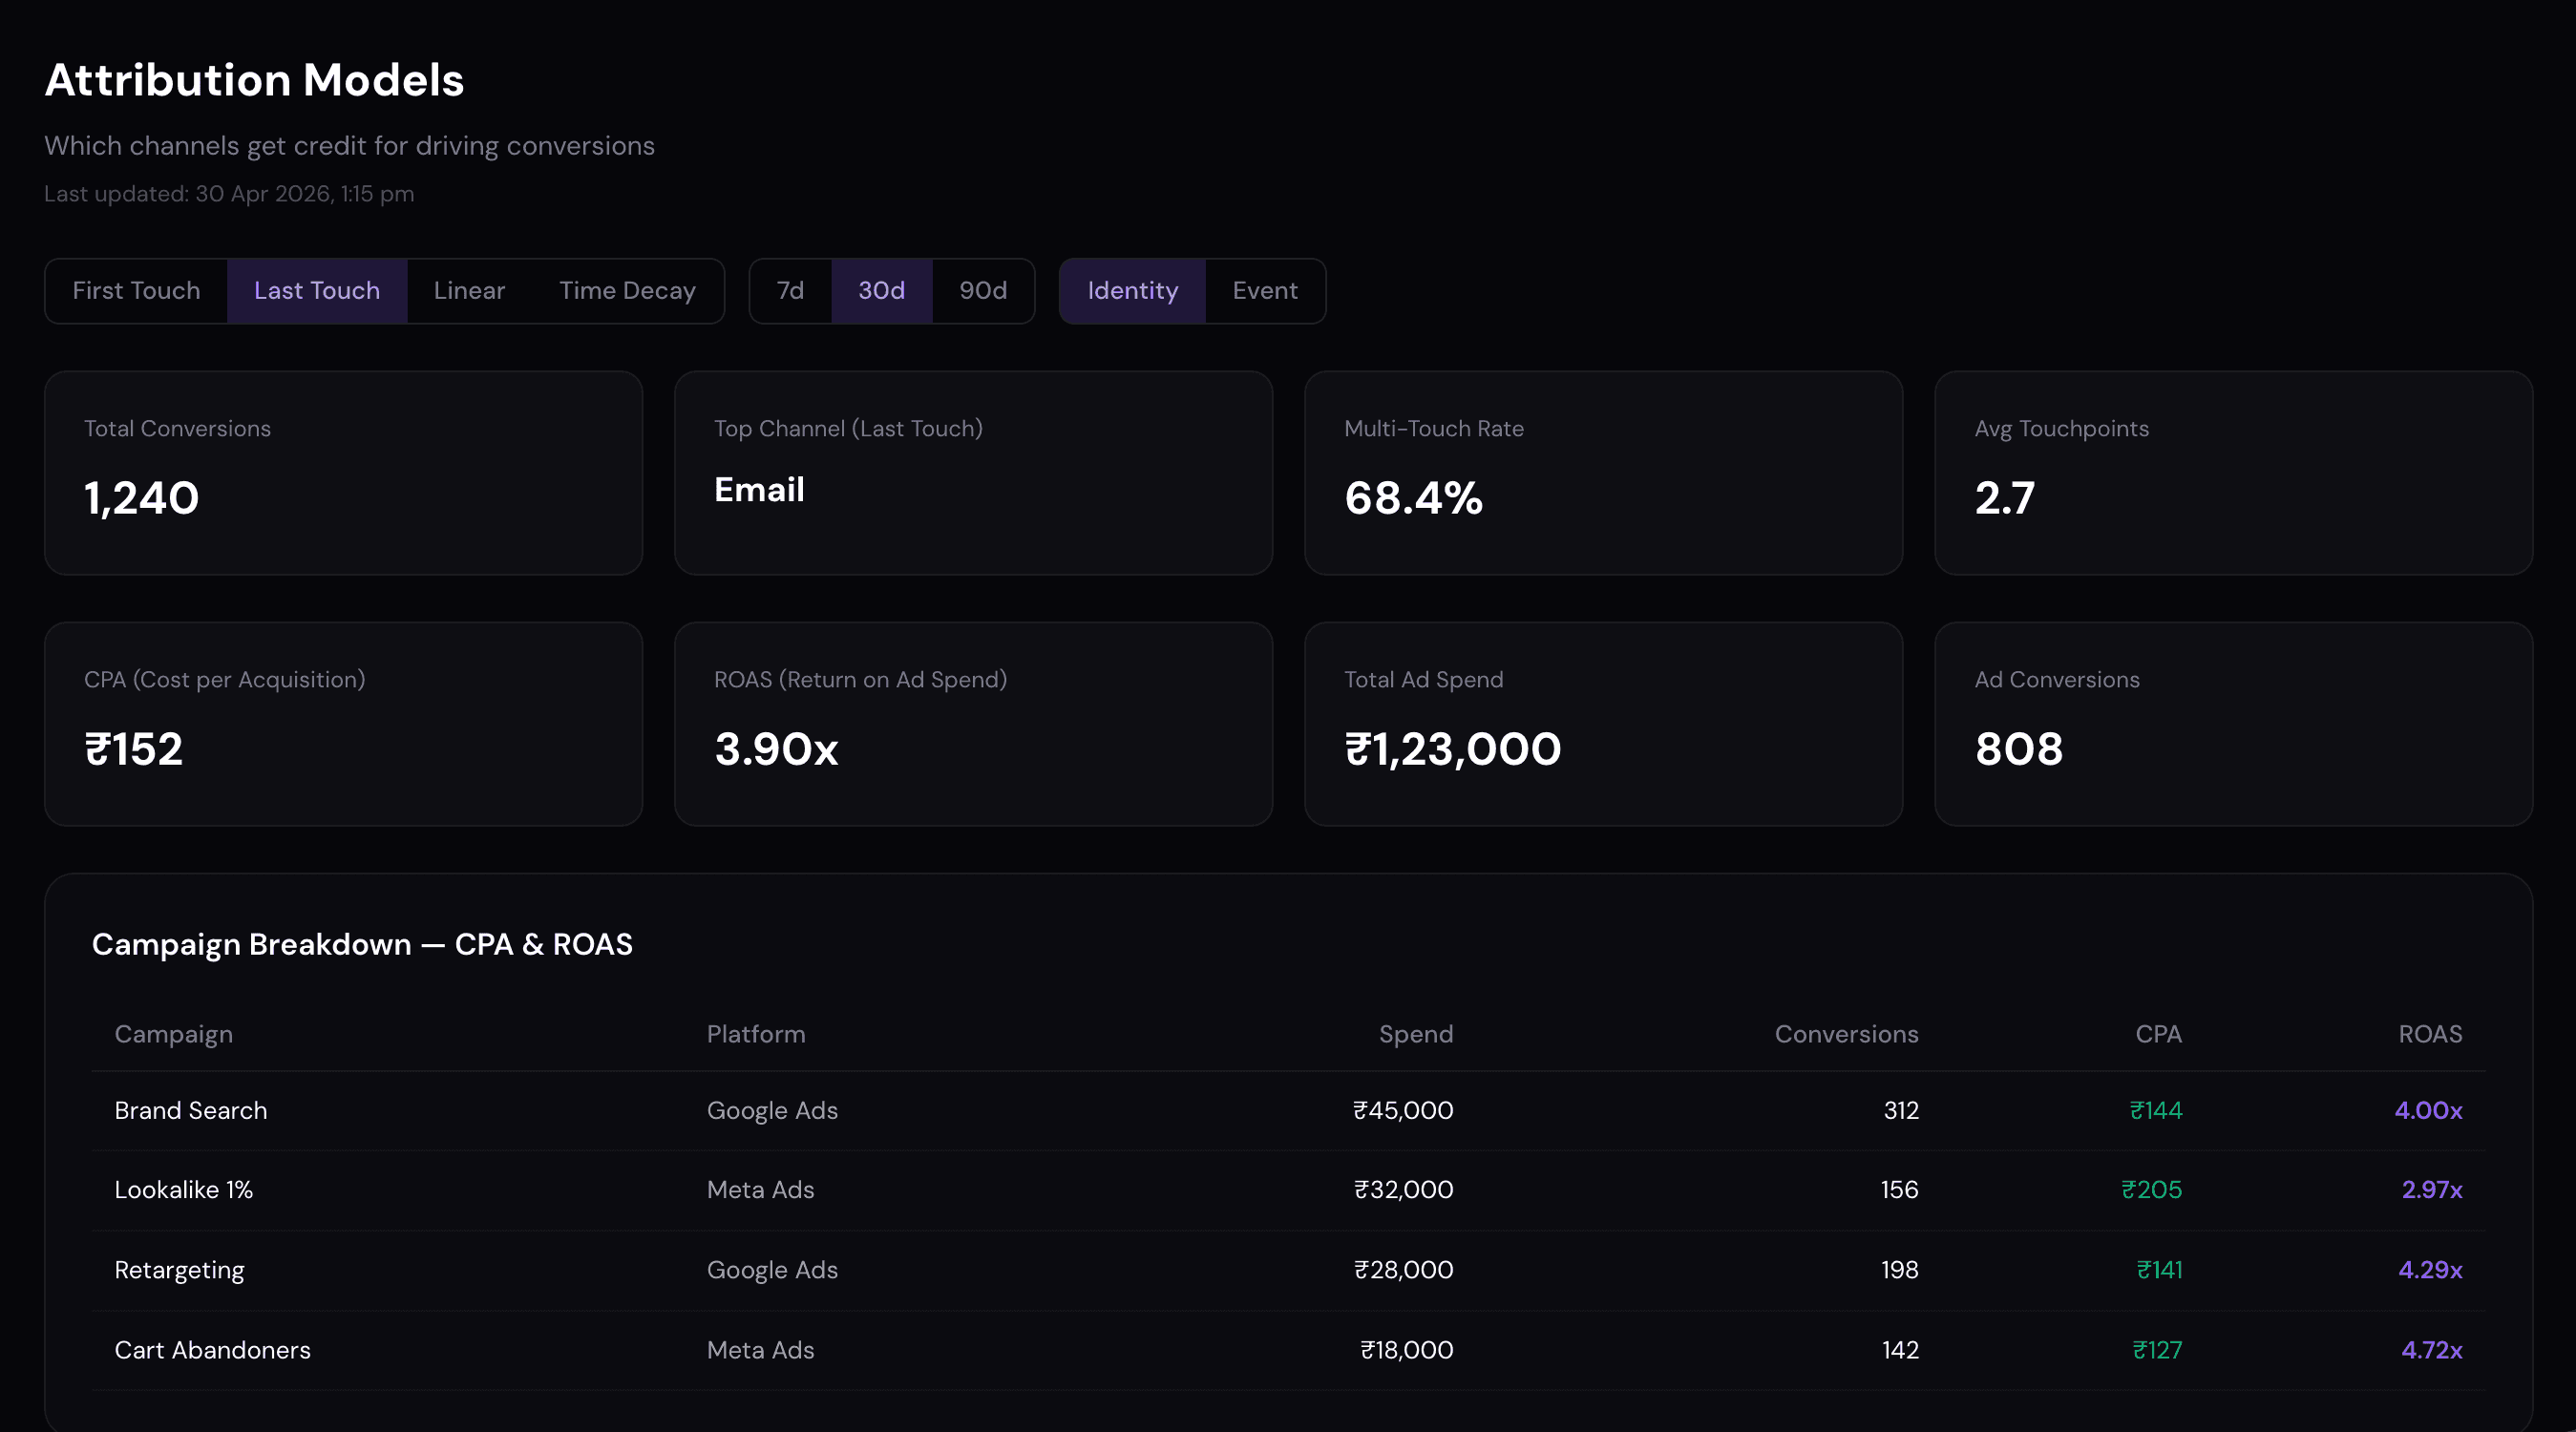Click Google Ads in Retargeting row
This screenshot has height=1432, width=2576.
click(x=772, y=1270)
